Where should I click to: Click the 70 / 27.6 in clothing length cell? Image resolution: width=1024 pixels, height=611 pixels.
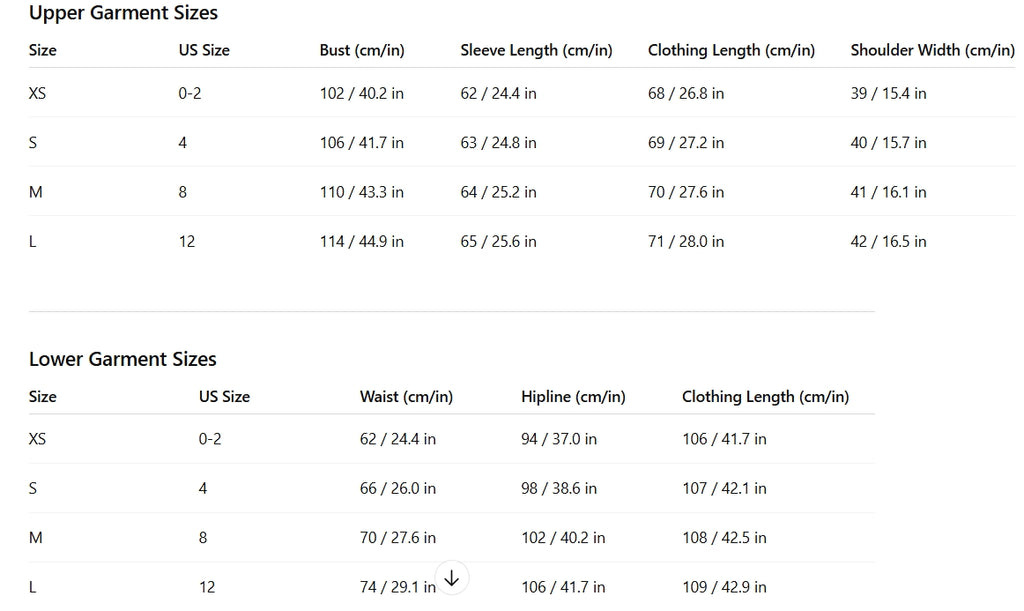686,191
